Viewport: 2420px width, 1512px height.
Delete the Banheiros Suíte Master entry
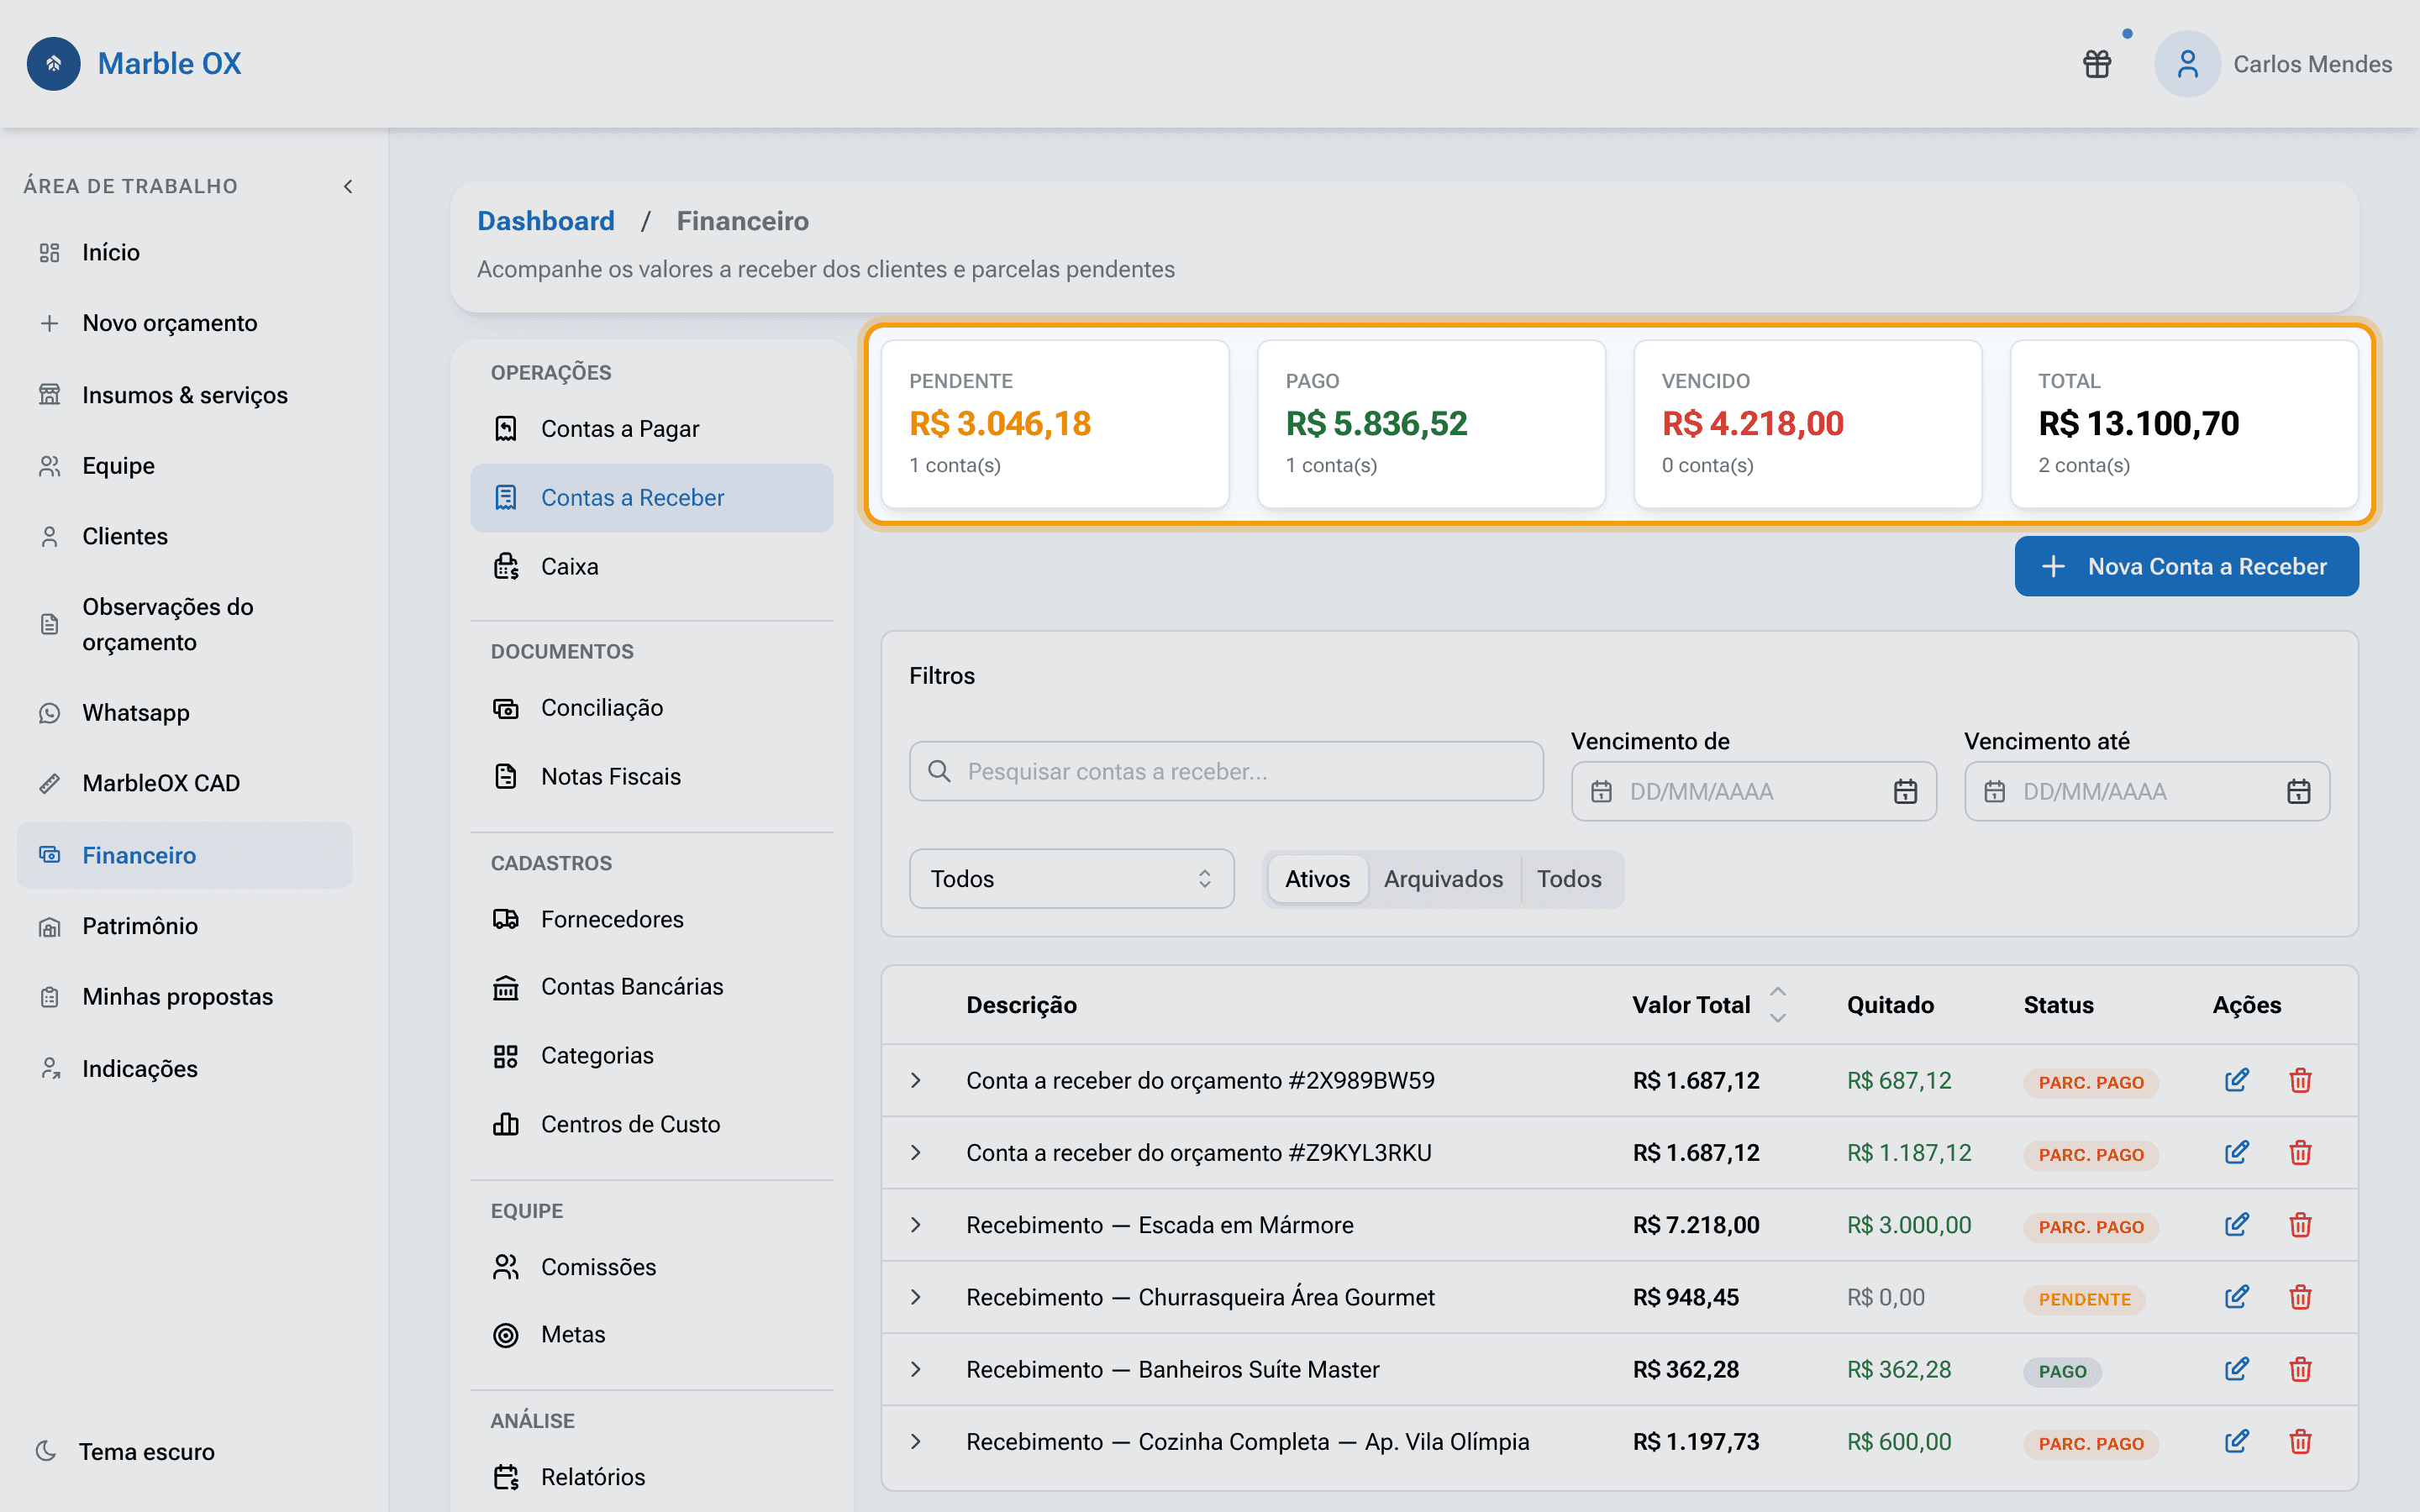pos(2300,1369)
